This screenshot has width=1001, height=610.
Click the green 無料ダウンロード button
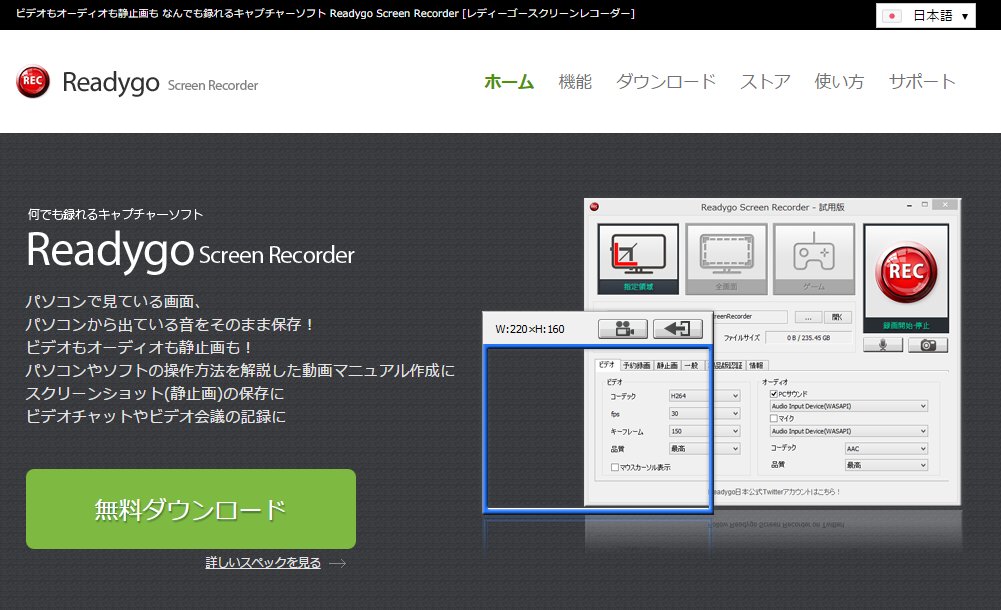point(191,509)
